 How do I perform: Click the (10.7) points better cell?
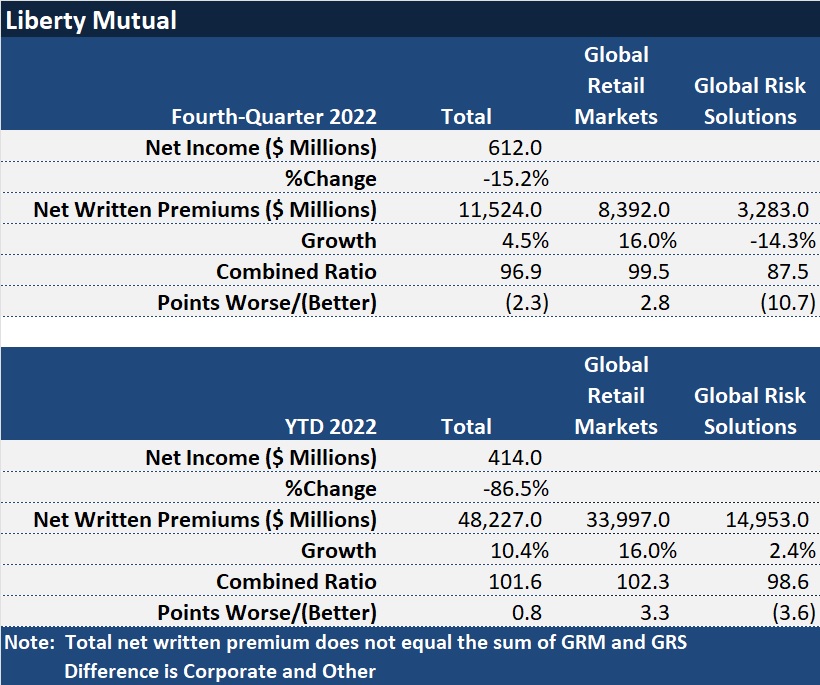781,303
